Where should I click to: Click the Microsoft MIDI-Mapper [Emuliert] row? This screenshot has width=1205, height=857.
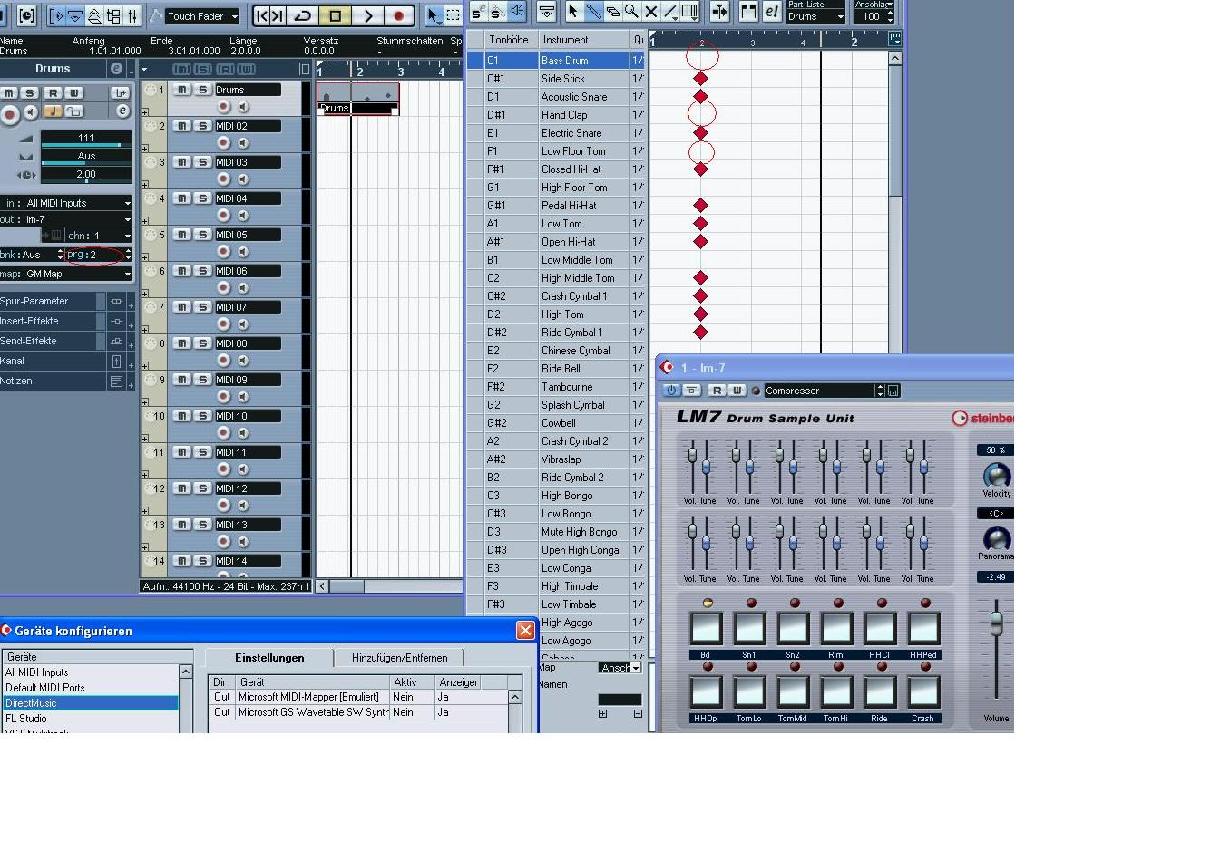(358, 697)
